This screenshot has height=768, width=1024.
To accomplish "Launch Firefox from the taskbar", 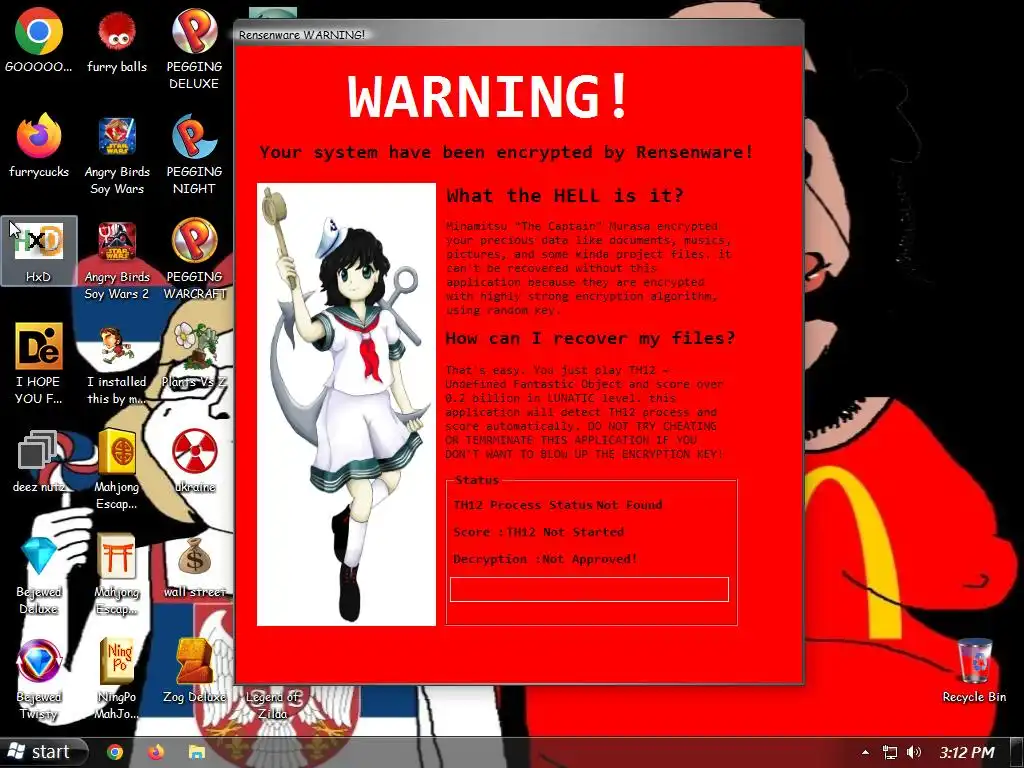I will [155, 752].
